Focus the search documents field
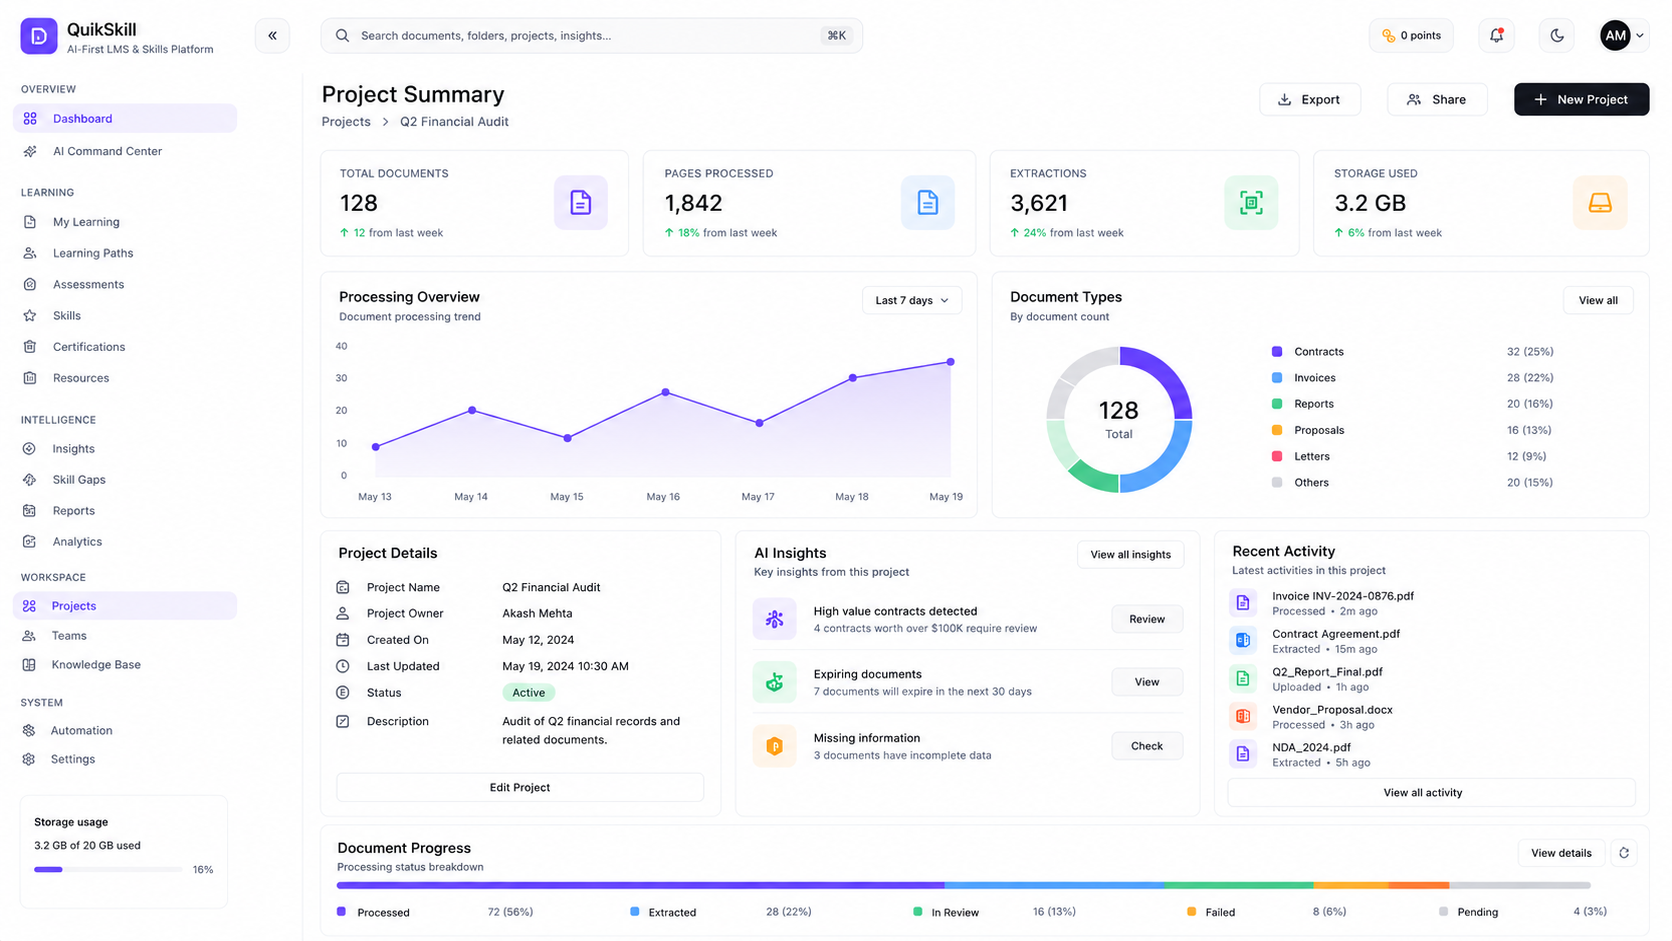Image resolution: width=1672 pixels, height=941 pixels. coord(591,36)
